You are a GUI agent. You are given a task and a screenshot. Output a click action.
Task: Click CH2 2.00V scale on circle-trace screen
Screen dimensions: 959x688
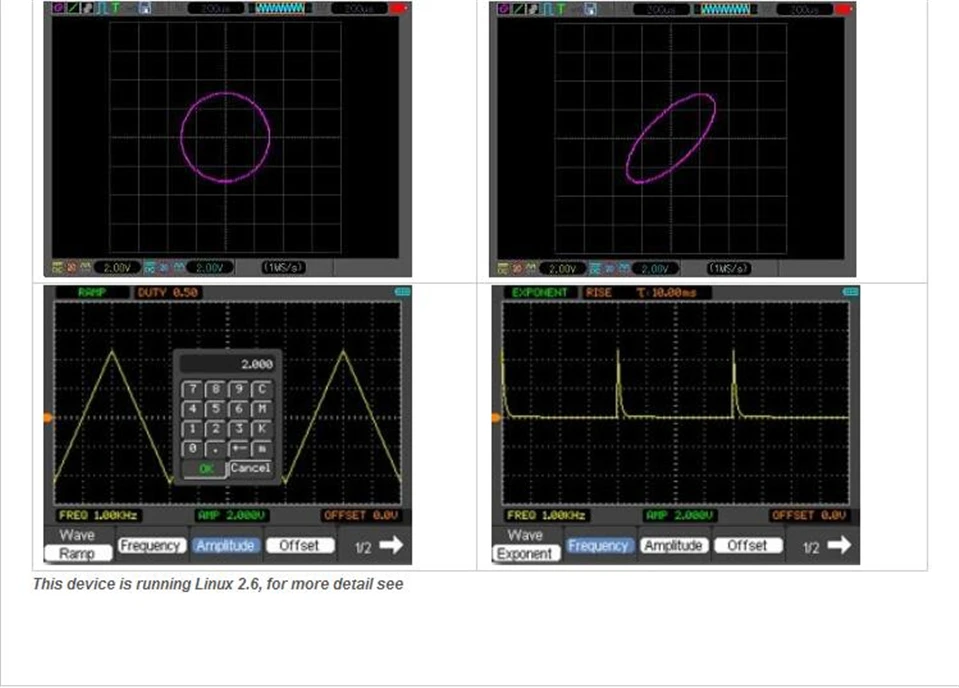pyautogui.click(x=209, y=268)
